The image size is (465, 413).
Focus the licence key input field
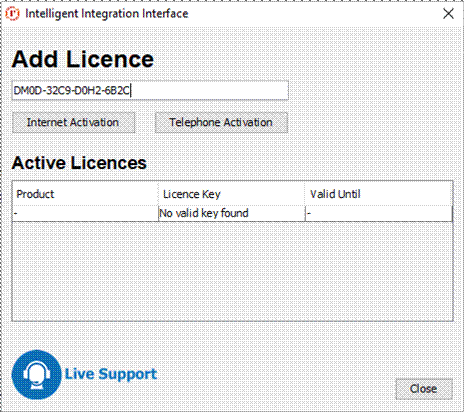pos(150,90)
